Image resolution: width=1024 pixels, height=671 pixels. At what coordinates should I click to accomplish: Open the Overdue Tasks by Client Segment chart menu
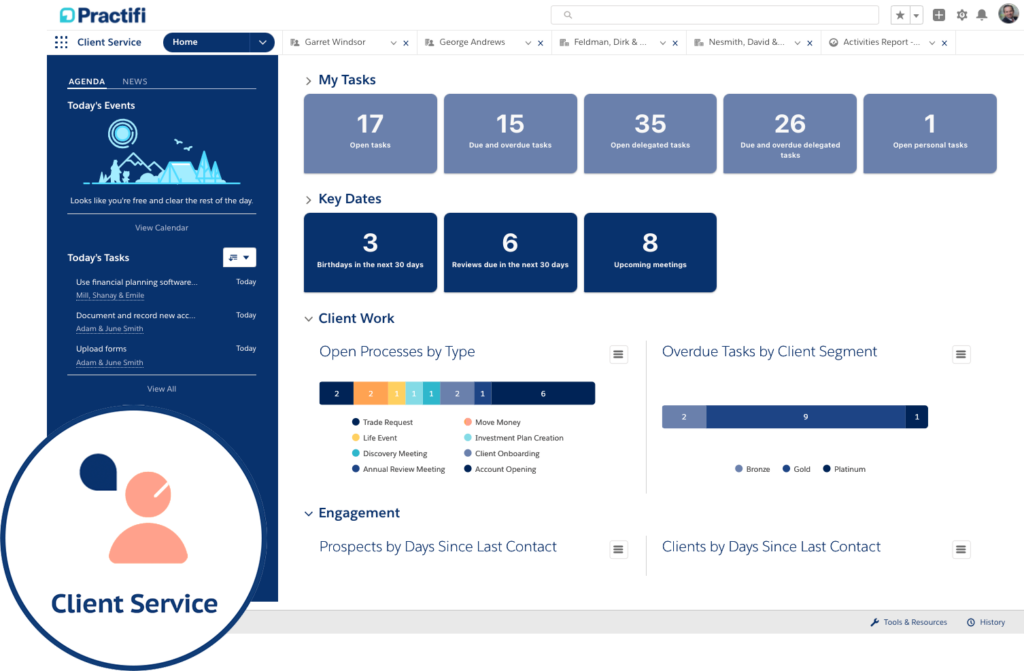coord(961,354)
